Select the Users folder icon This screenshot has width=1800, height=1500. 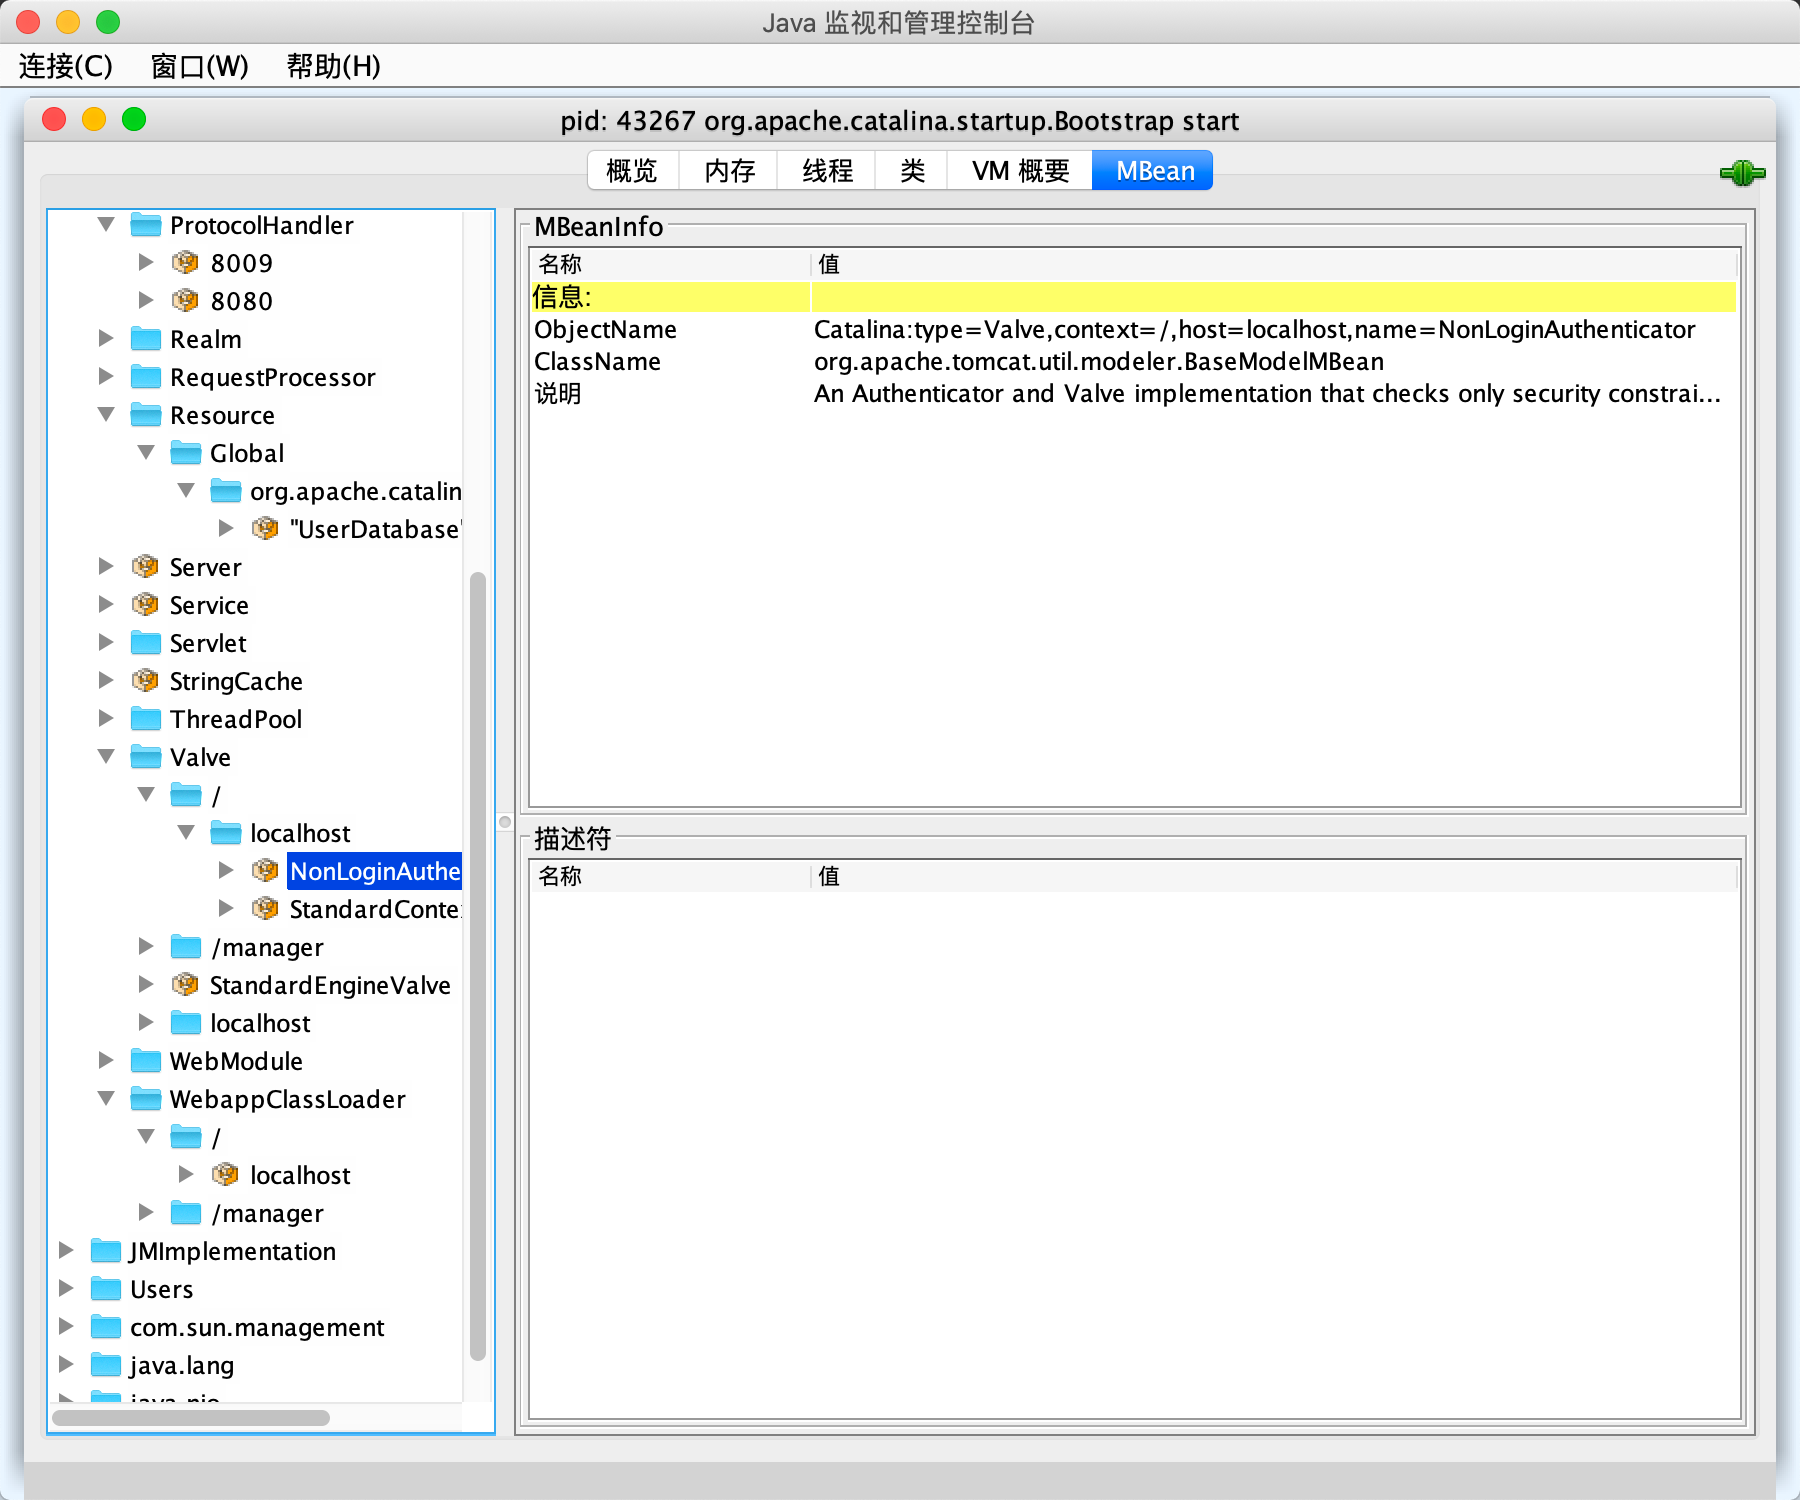click(x=106, y=1289)
